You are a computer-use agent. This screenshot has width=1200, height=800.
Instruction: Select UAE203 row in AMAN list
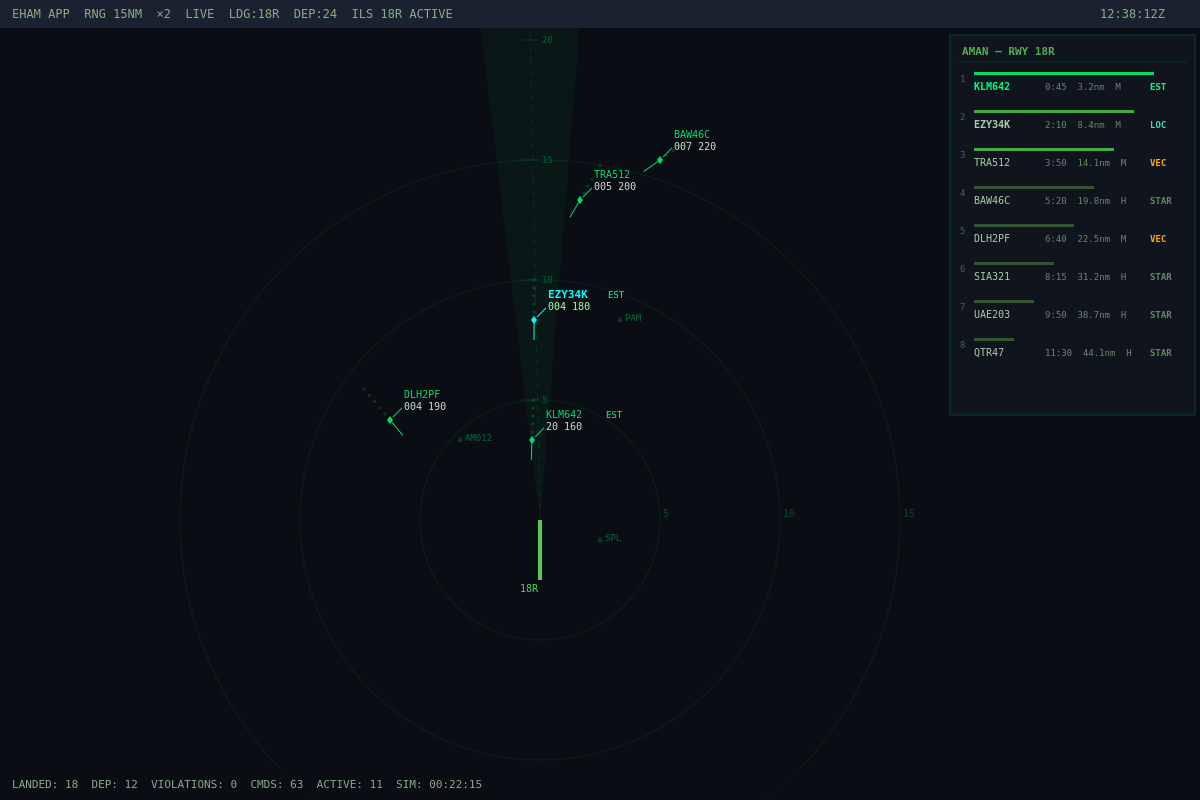(1072, 309)
